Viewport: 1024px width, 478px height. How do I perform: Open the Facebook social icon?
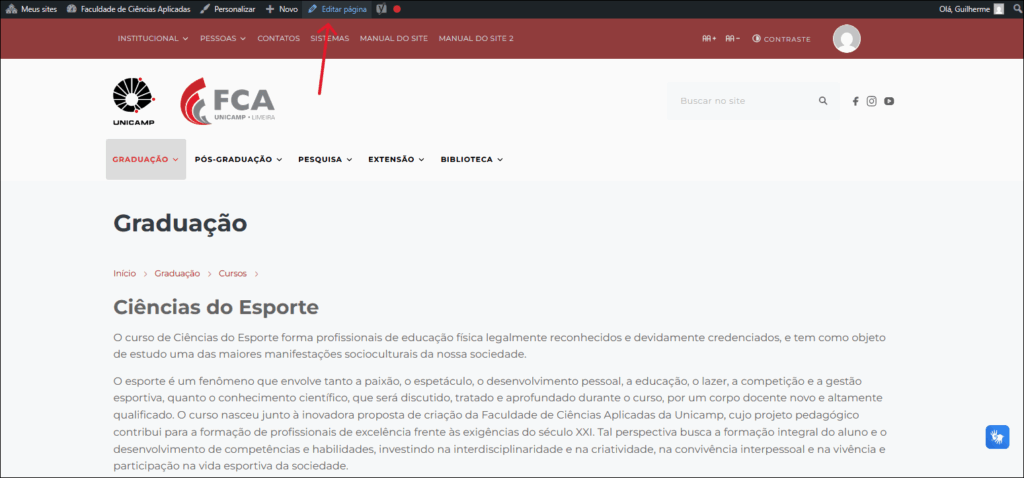point(855,101)
